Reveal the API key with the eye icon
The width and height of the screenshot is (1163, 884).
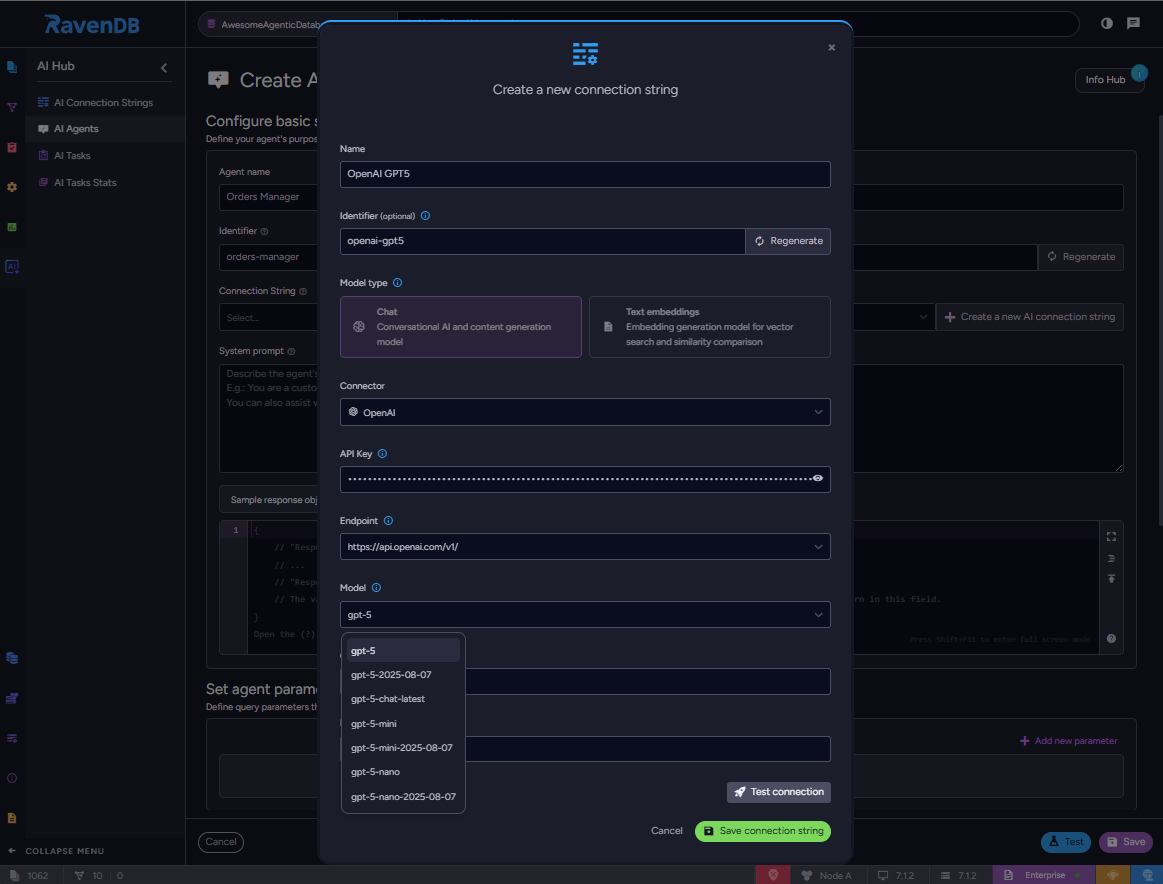click(817, 478)
